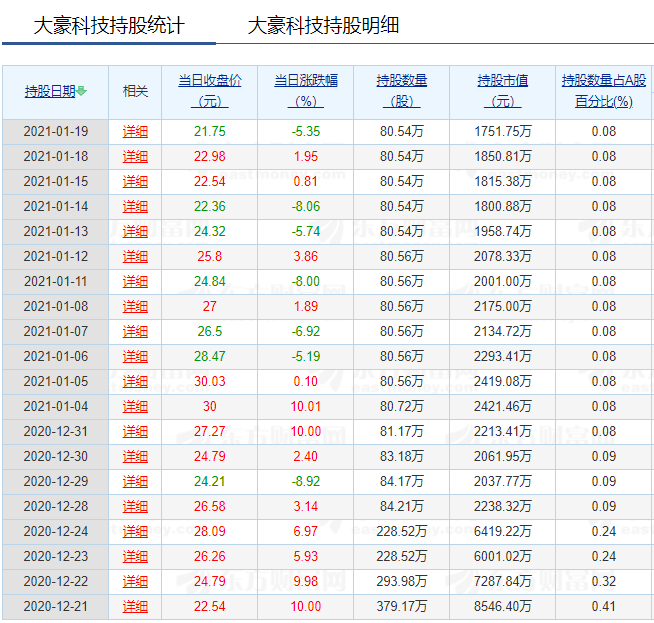This screenshot has width=654, height=623.
Task: Click holding quantity 81.17万
Action: click(402, 432)
